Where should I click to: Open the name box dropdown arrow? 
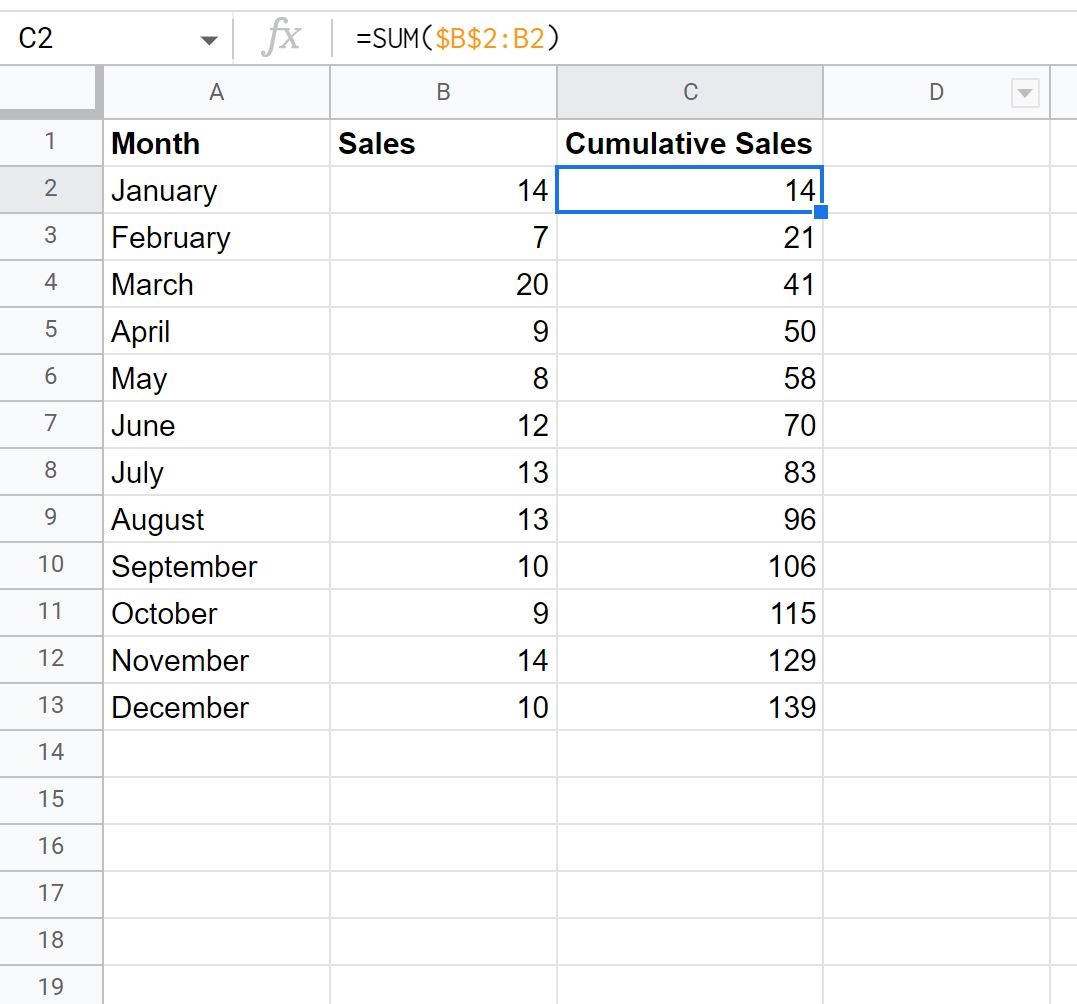(x=208, y=37)
